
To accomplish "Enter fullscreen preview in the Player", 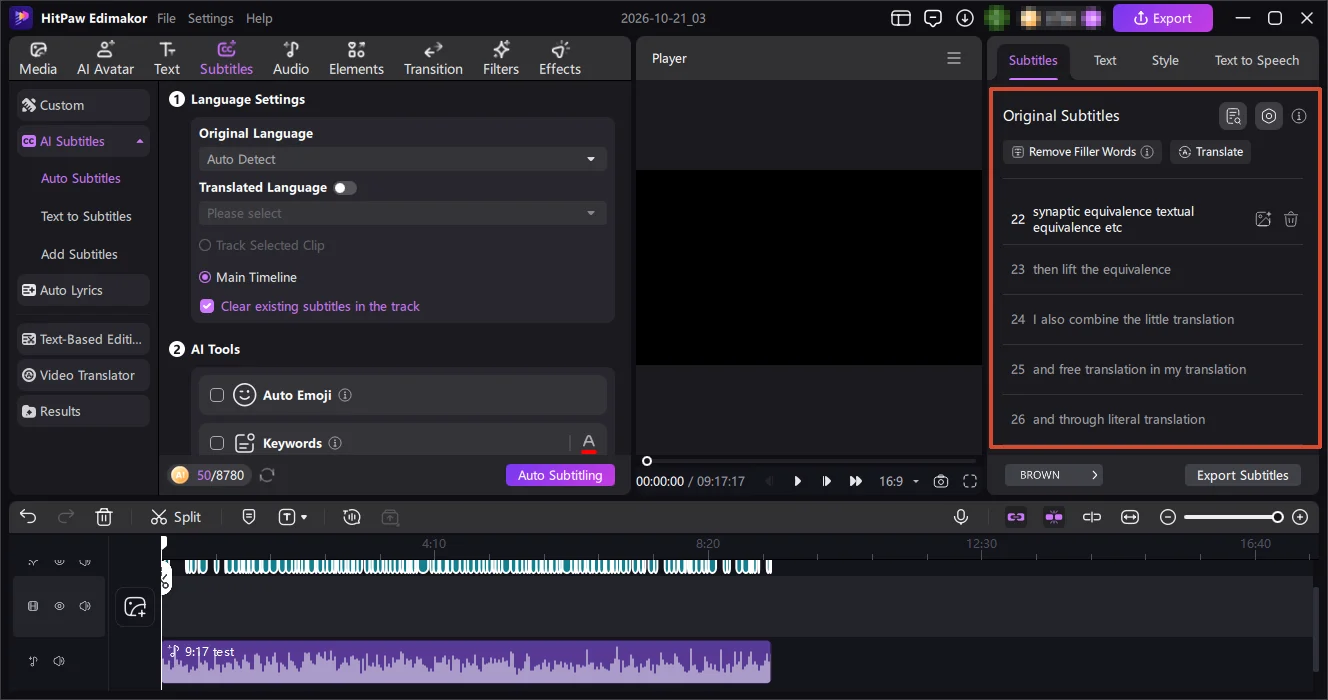I will click(x=970, y=481).
